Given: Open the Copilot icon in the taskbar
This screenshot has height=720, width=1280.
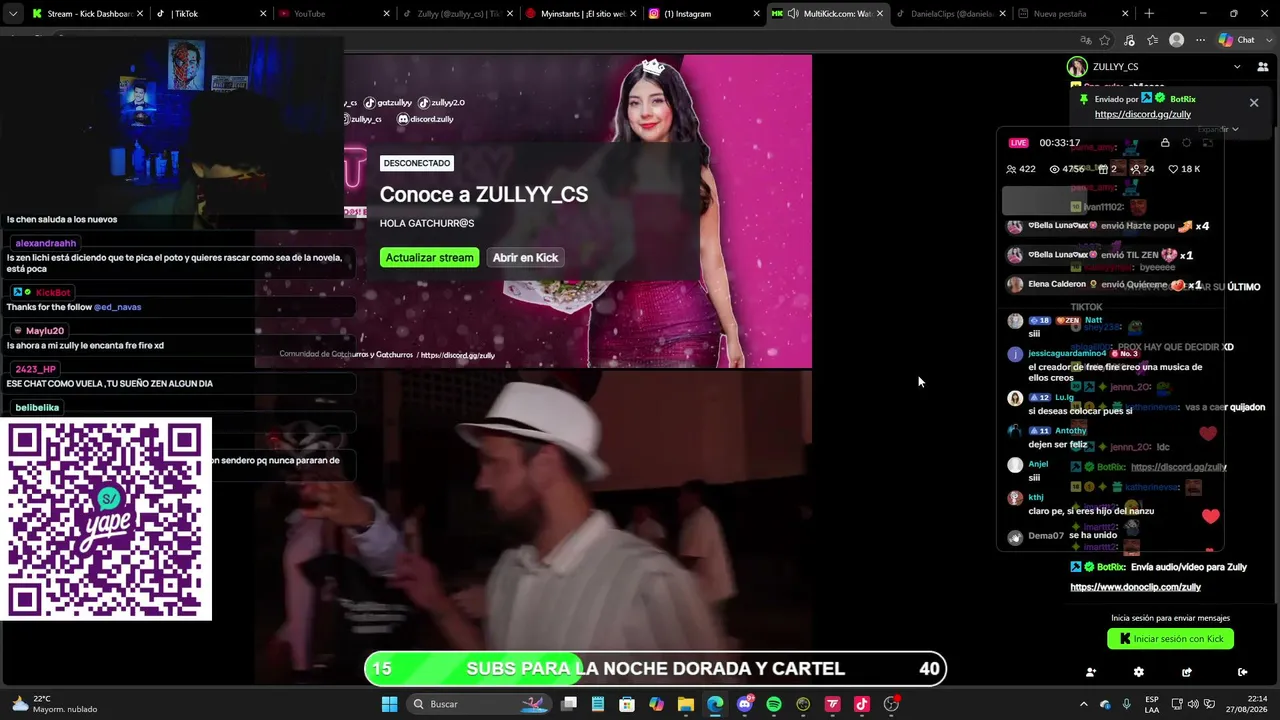Looking at the screenshot, I should 656,704.
